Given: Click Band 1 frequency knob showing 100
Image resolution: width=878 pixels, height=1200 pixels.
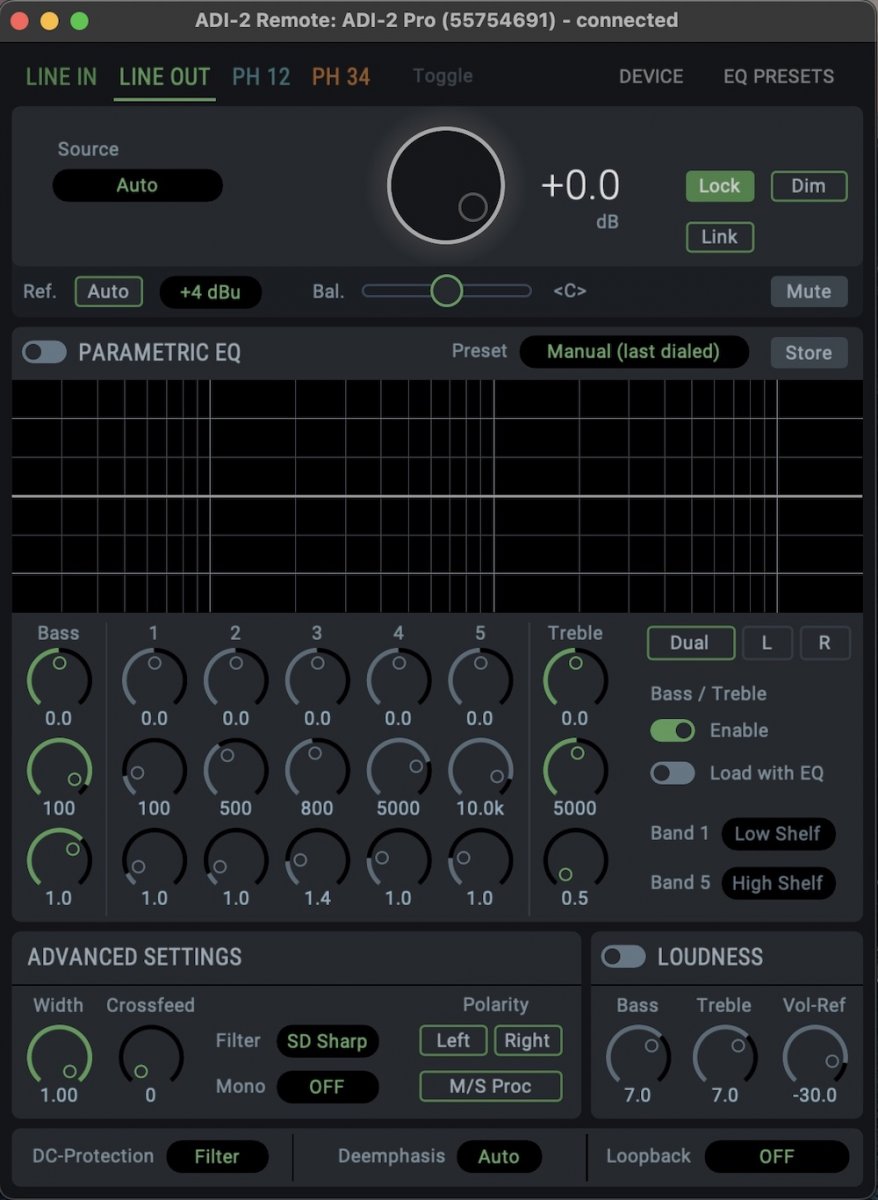Looking at the screenshot, I should tap(154, 770).
